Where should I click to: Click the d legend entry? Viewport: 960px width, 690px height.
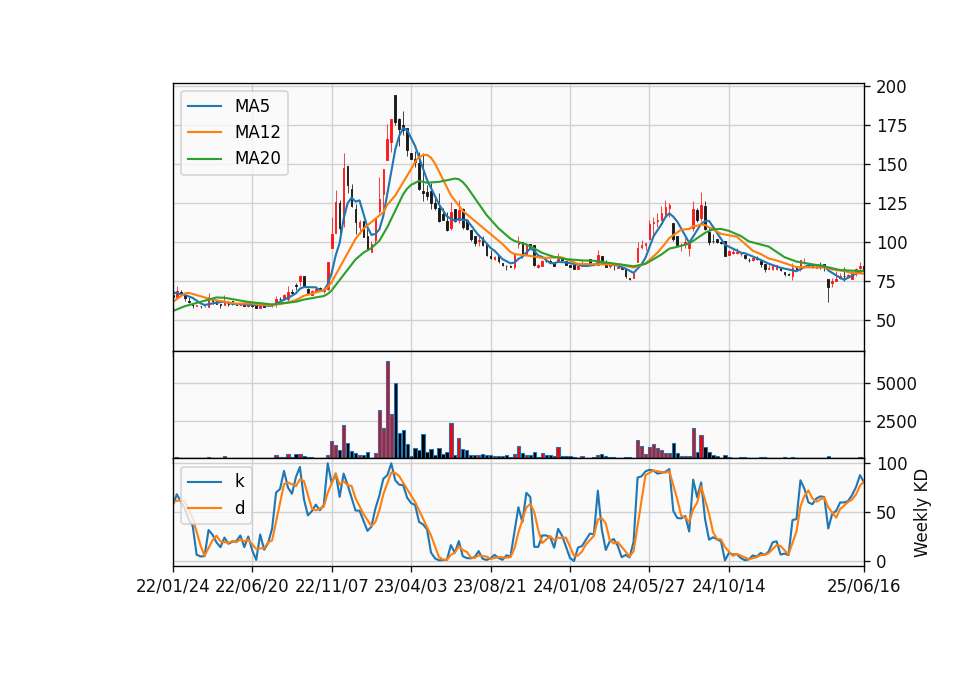[216, 508]
